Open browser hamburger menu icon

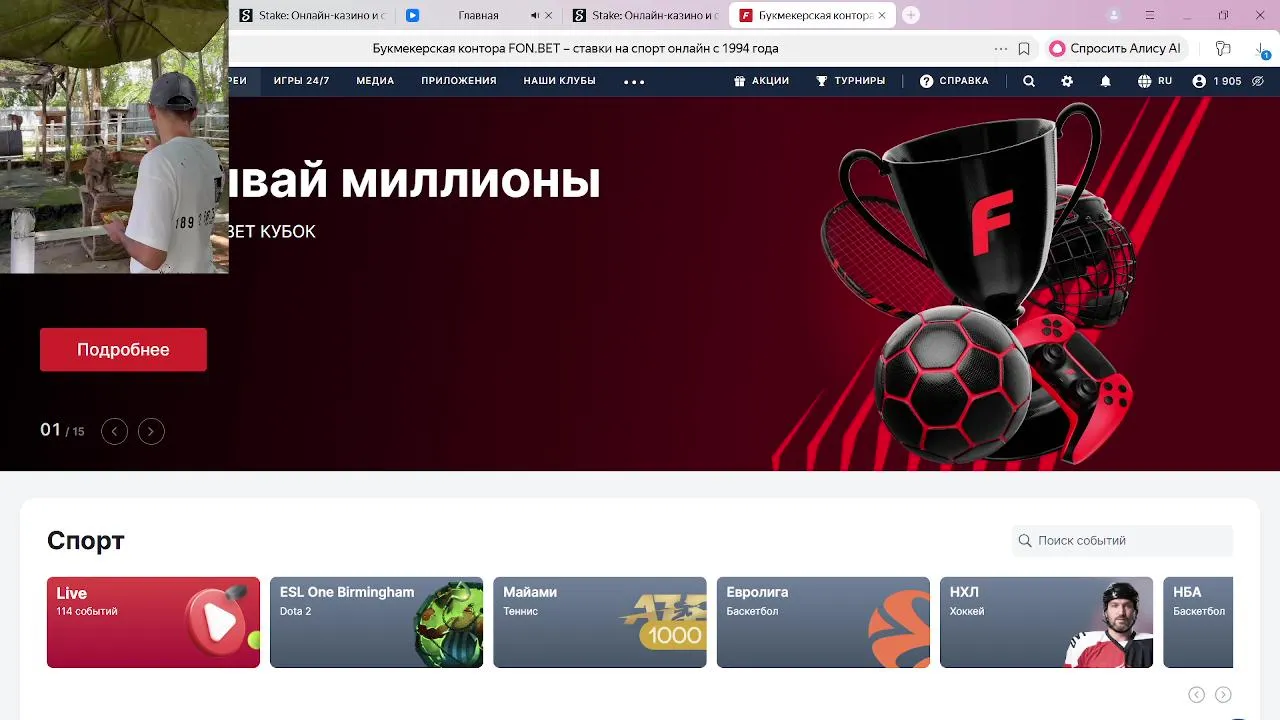click(x=1150, y=15)
